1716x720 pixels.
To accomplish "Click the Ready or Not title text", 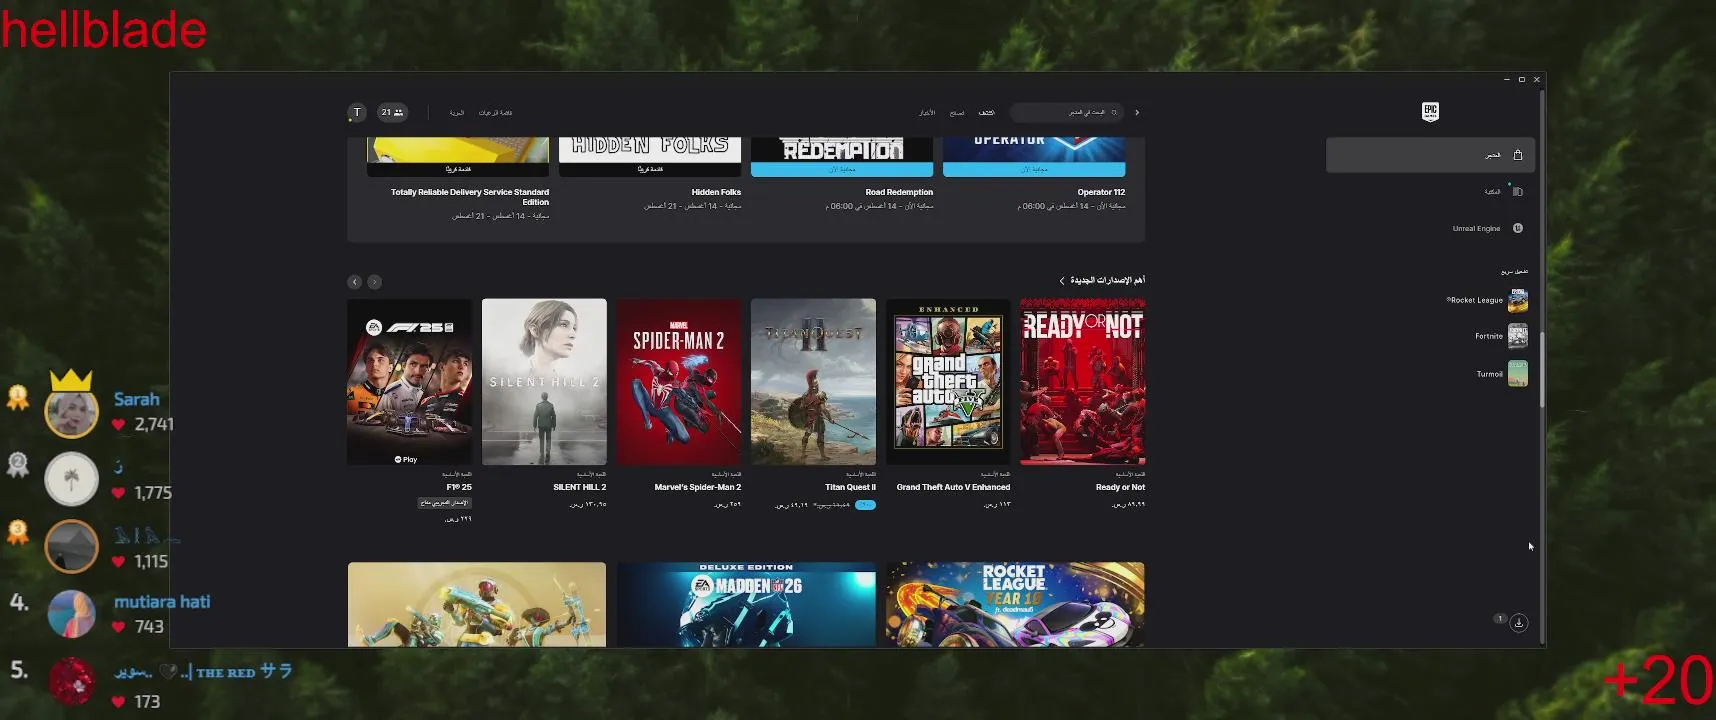I will (1120, 487).
